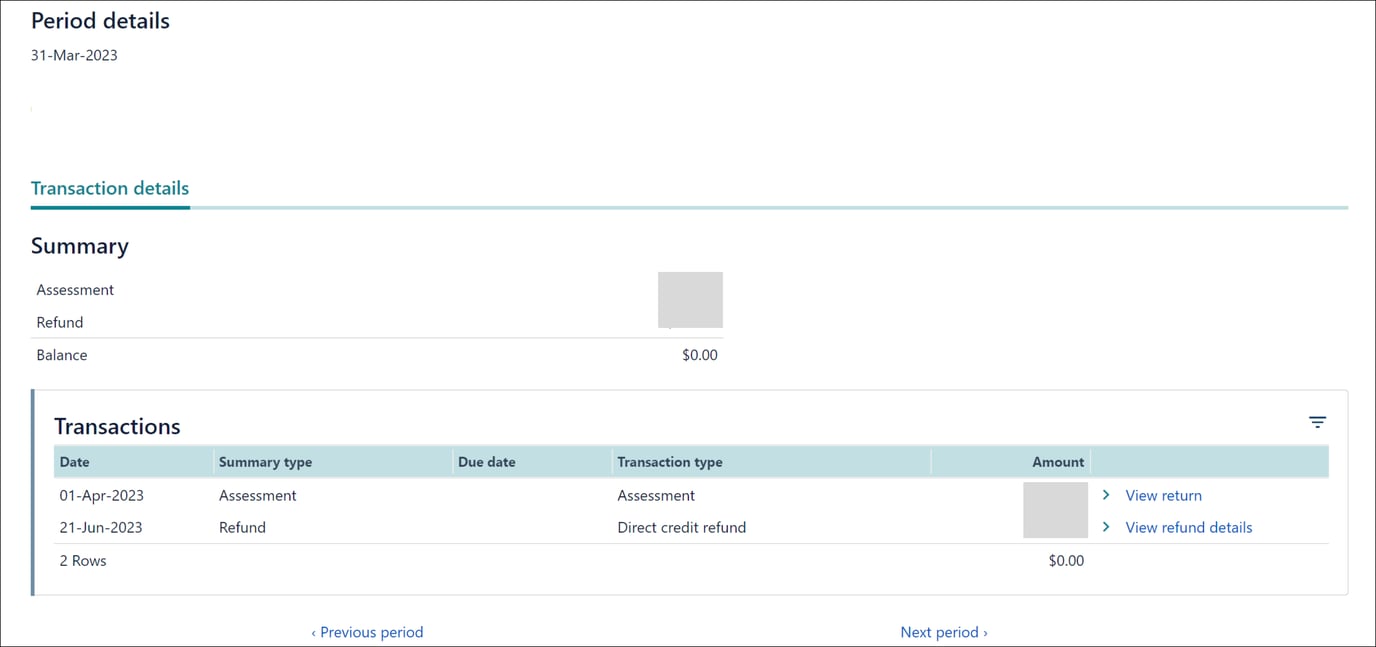Click the Transaction type column header
1376x647 pixels.
pyautogui.click(x=669, y=462)
